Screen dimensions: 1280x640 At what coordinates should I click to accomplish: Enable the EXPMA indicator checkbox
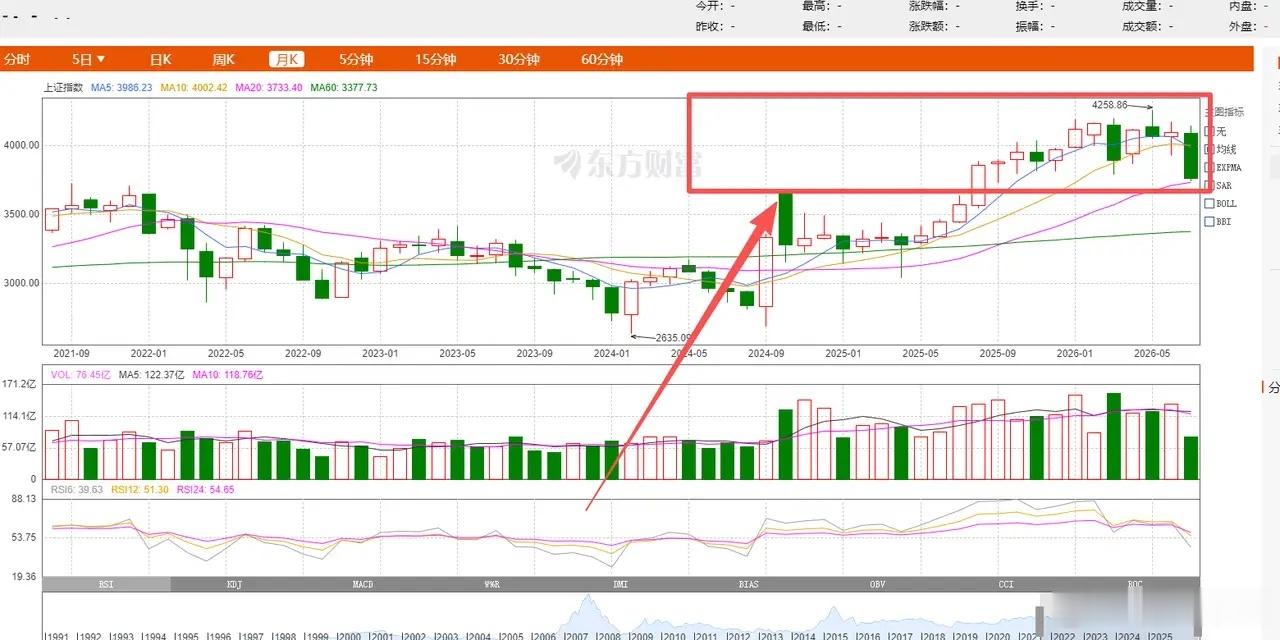1210,167
